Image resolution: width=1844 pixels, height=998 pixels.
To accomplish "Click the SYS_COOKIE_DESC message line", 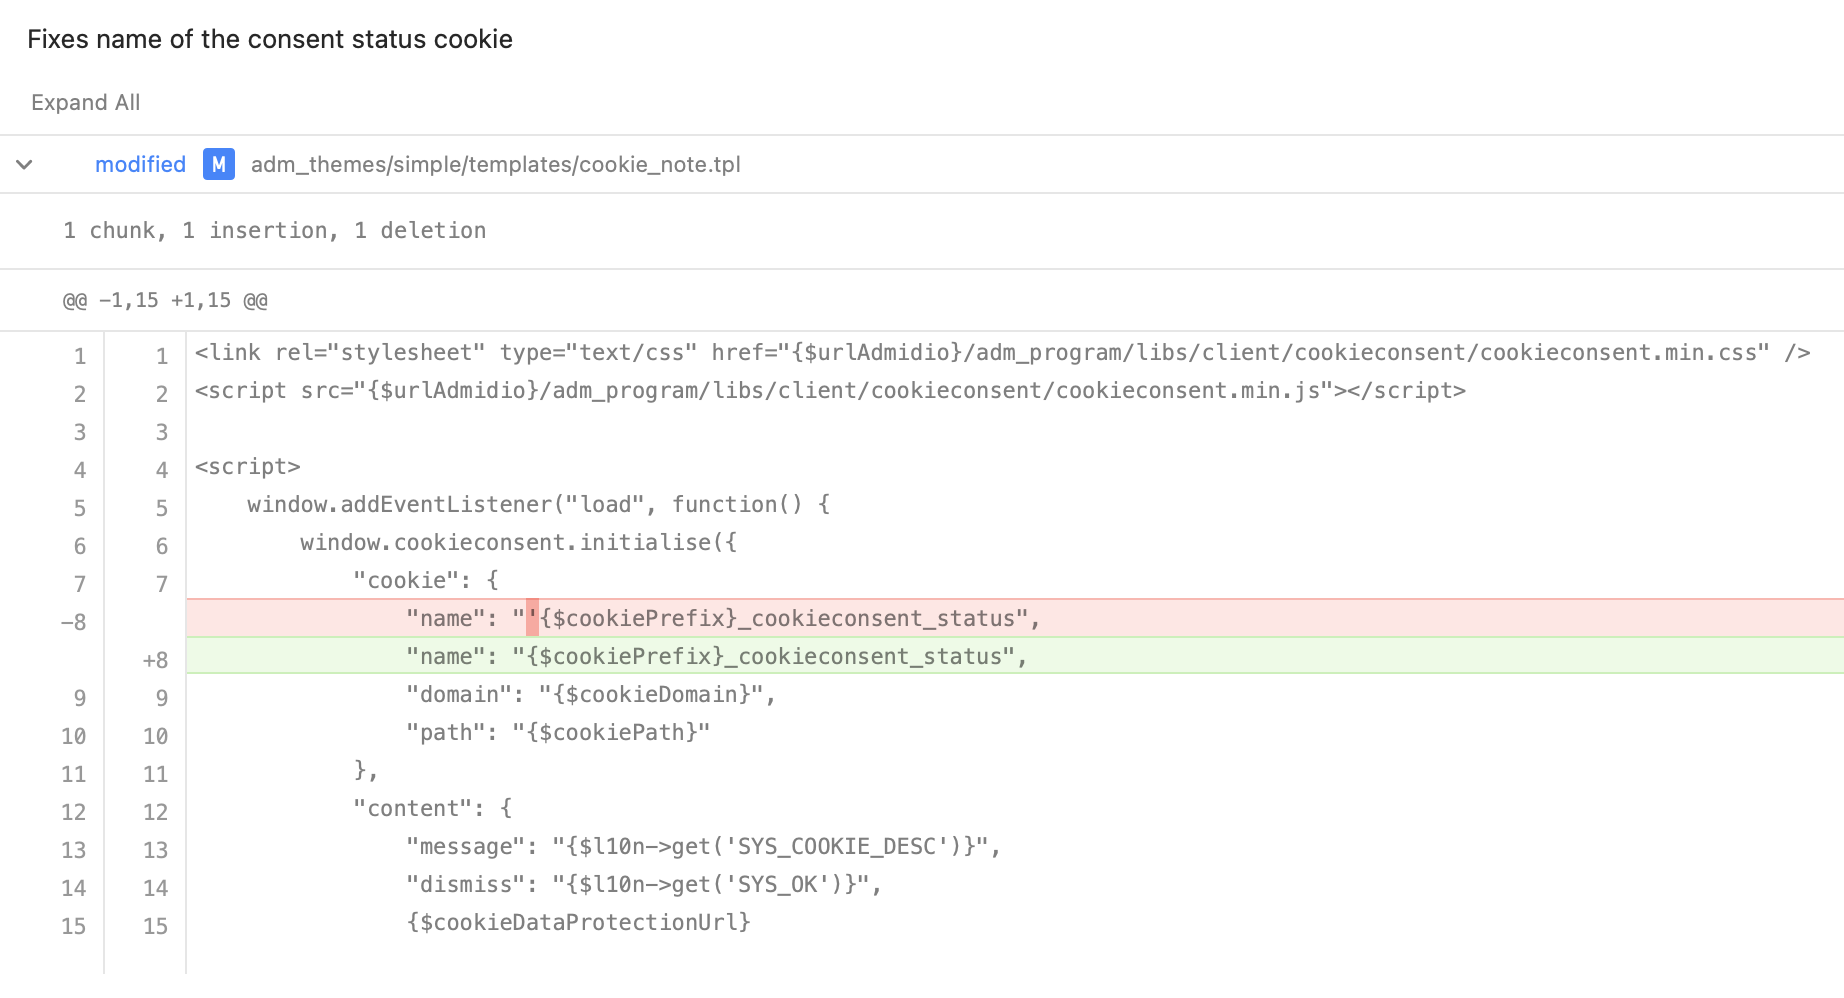I will click(x=703, y=846).
